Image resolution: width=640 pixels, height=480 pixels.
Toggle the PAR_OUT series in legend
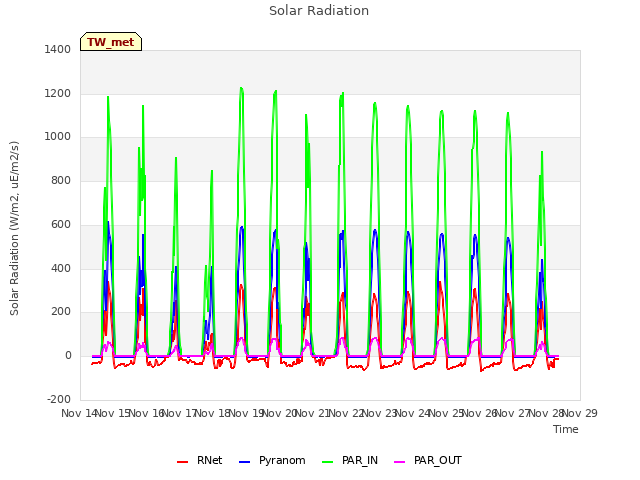428,460
